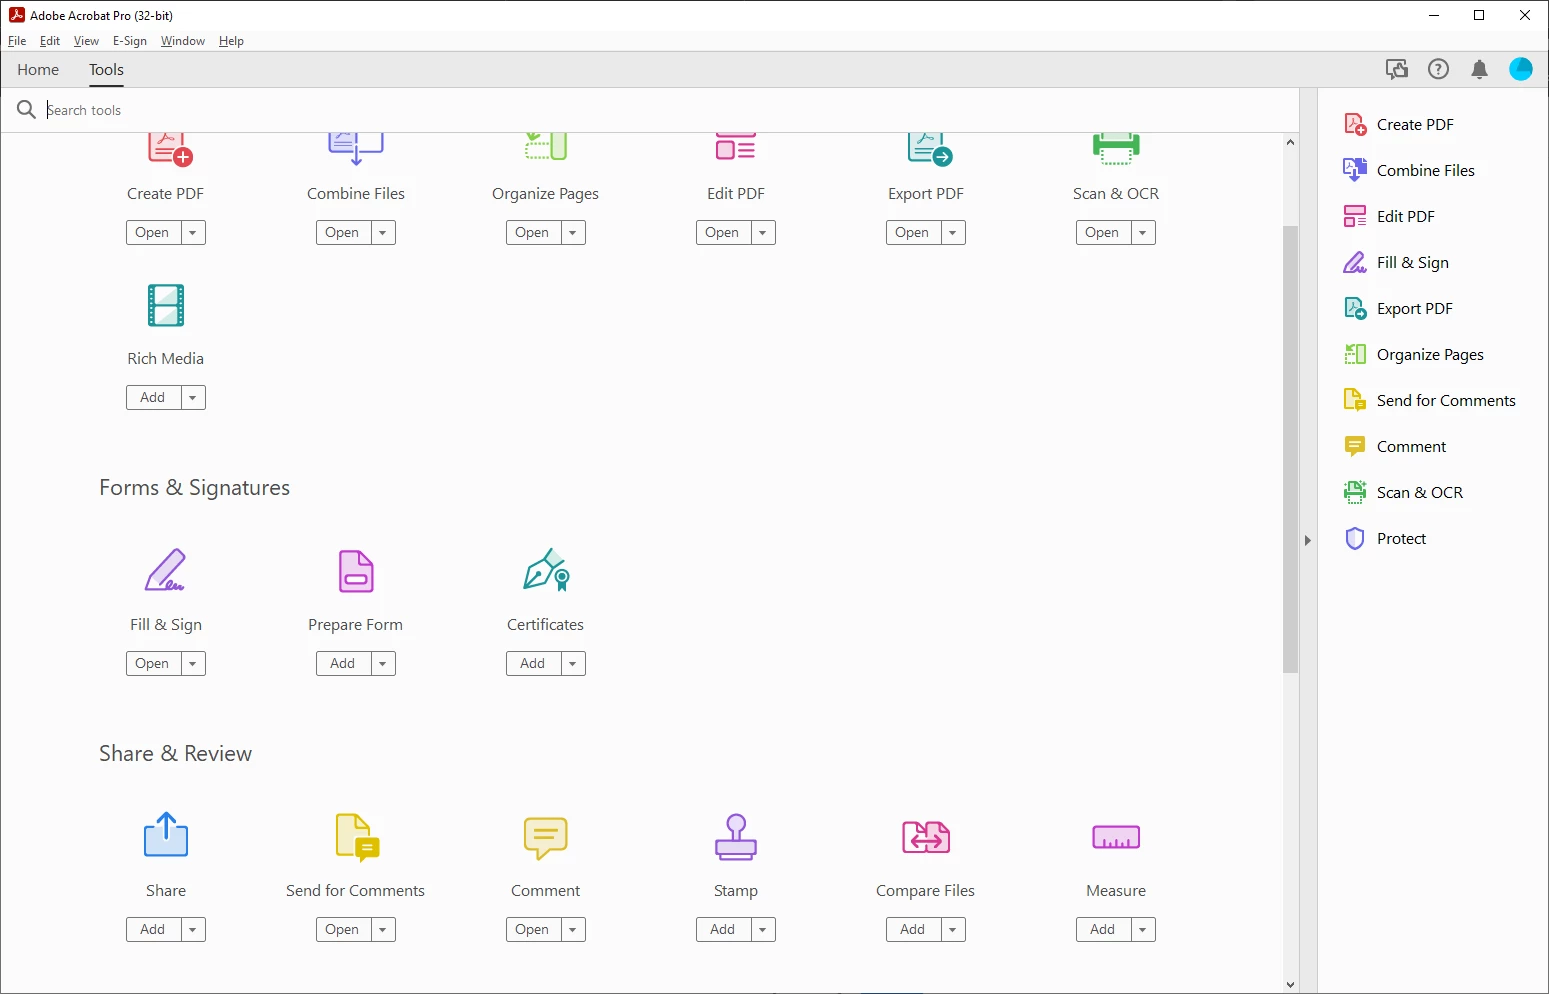Expand the dropdown arrow next to Edit PDF Open
Image resolution: width=1549 pixels, height=994 pixels.
763,233
